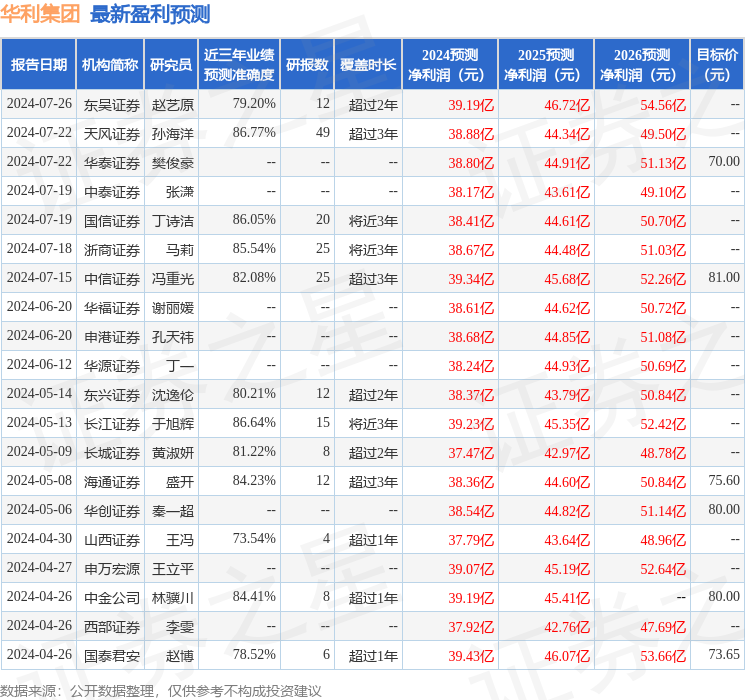
Task: Click the 海通证券 institution name
Action: click(x=111, y=482)
